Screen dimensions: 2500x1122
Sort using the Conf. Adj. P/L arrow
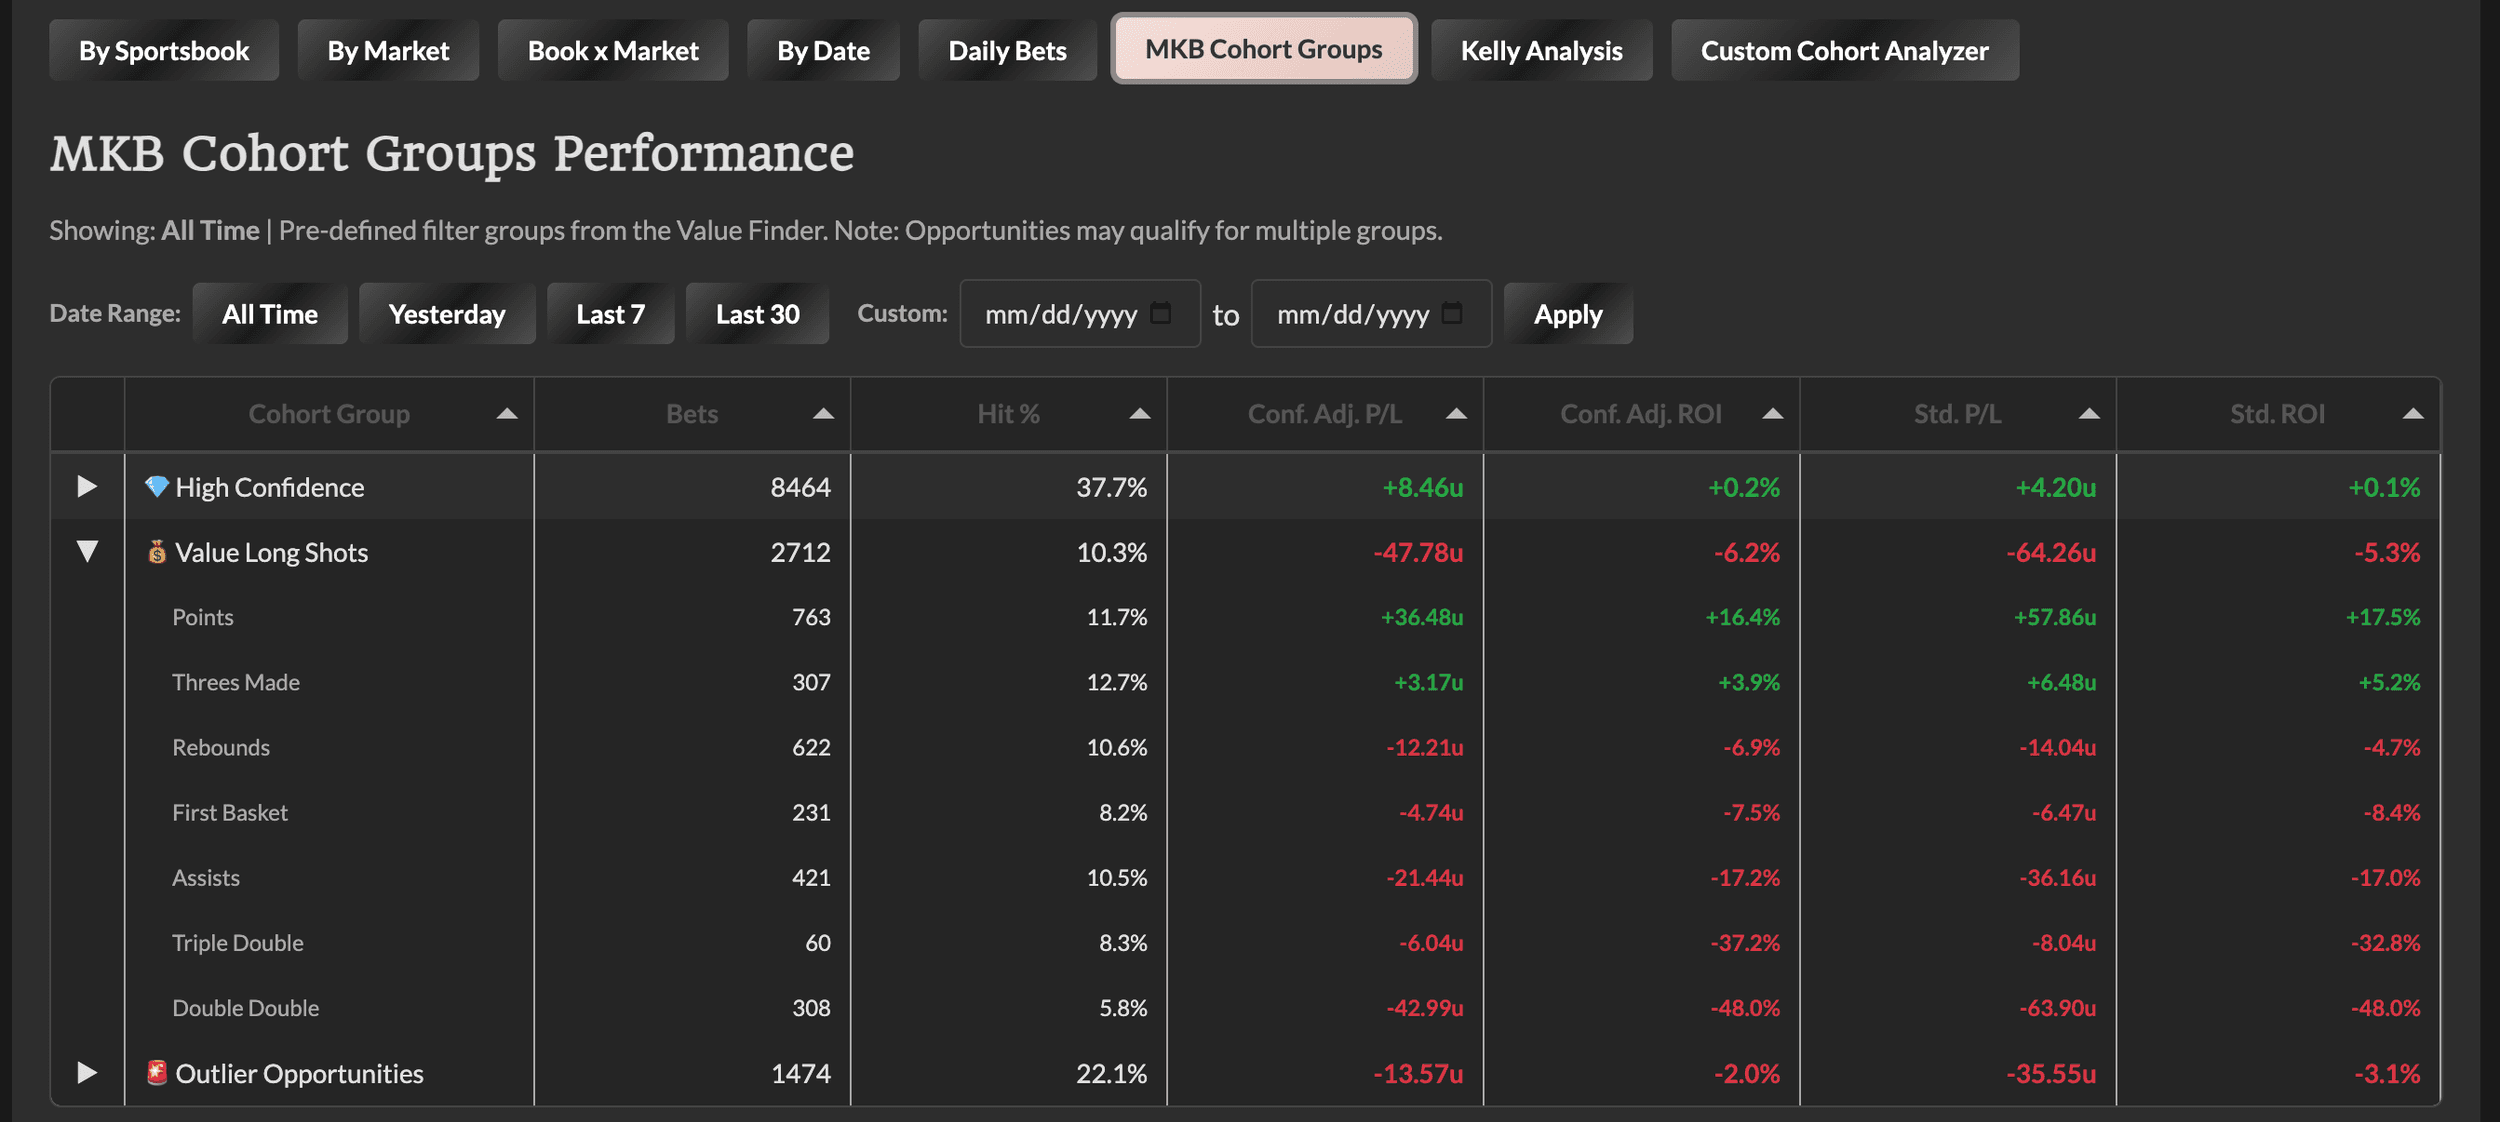[x=1456, y=414]
